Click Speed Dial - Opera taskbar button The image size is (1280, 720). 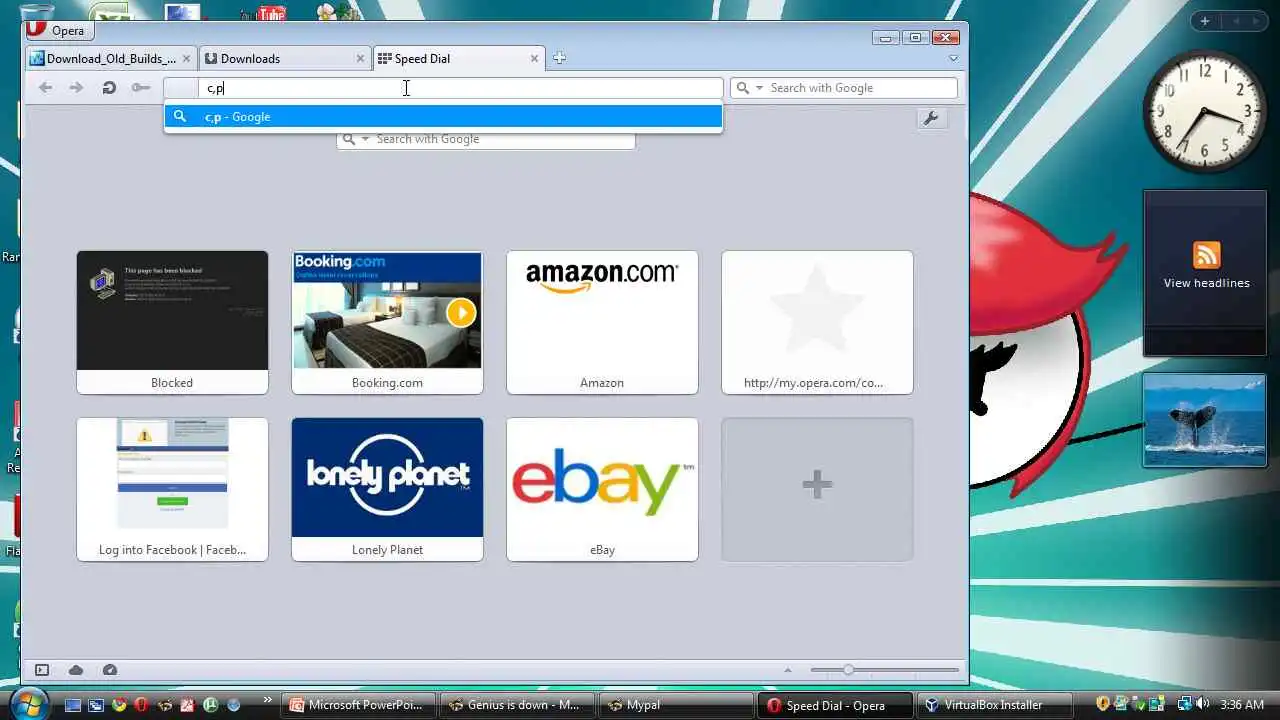pos(835,705)
